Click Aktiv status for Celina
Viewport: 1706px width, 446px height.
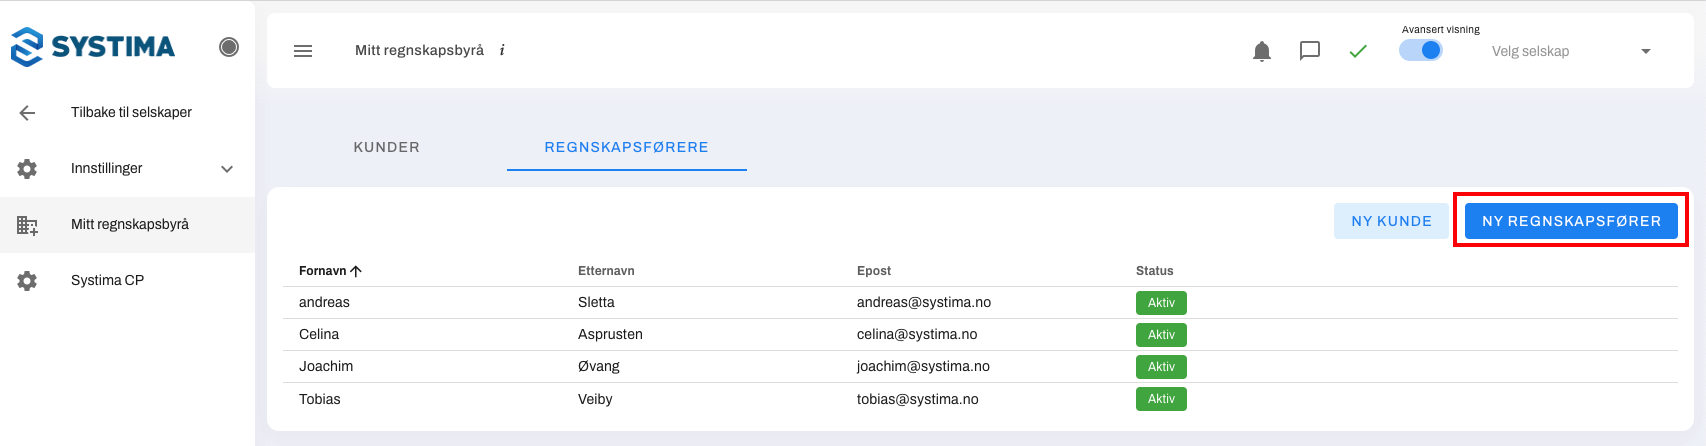pos(1161,335)
